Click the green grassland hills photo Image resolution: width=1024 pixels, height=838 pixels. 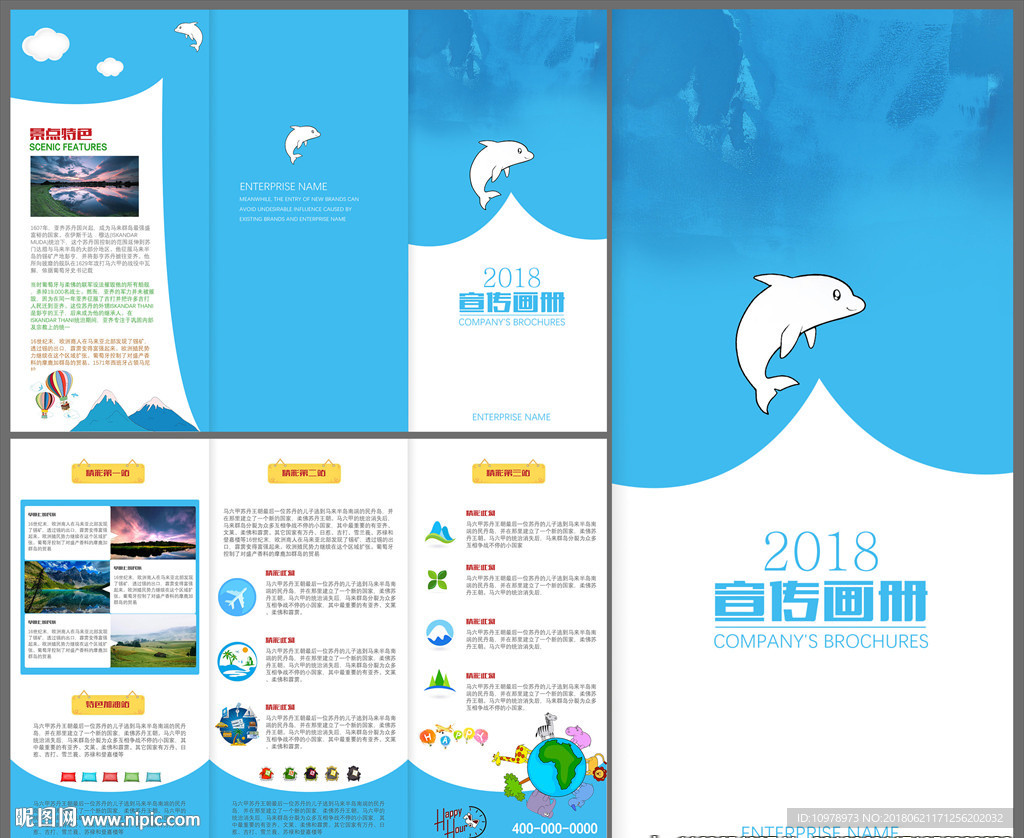coord(153,641)
